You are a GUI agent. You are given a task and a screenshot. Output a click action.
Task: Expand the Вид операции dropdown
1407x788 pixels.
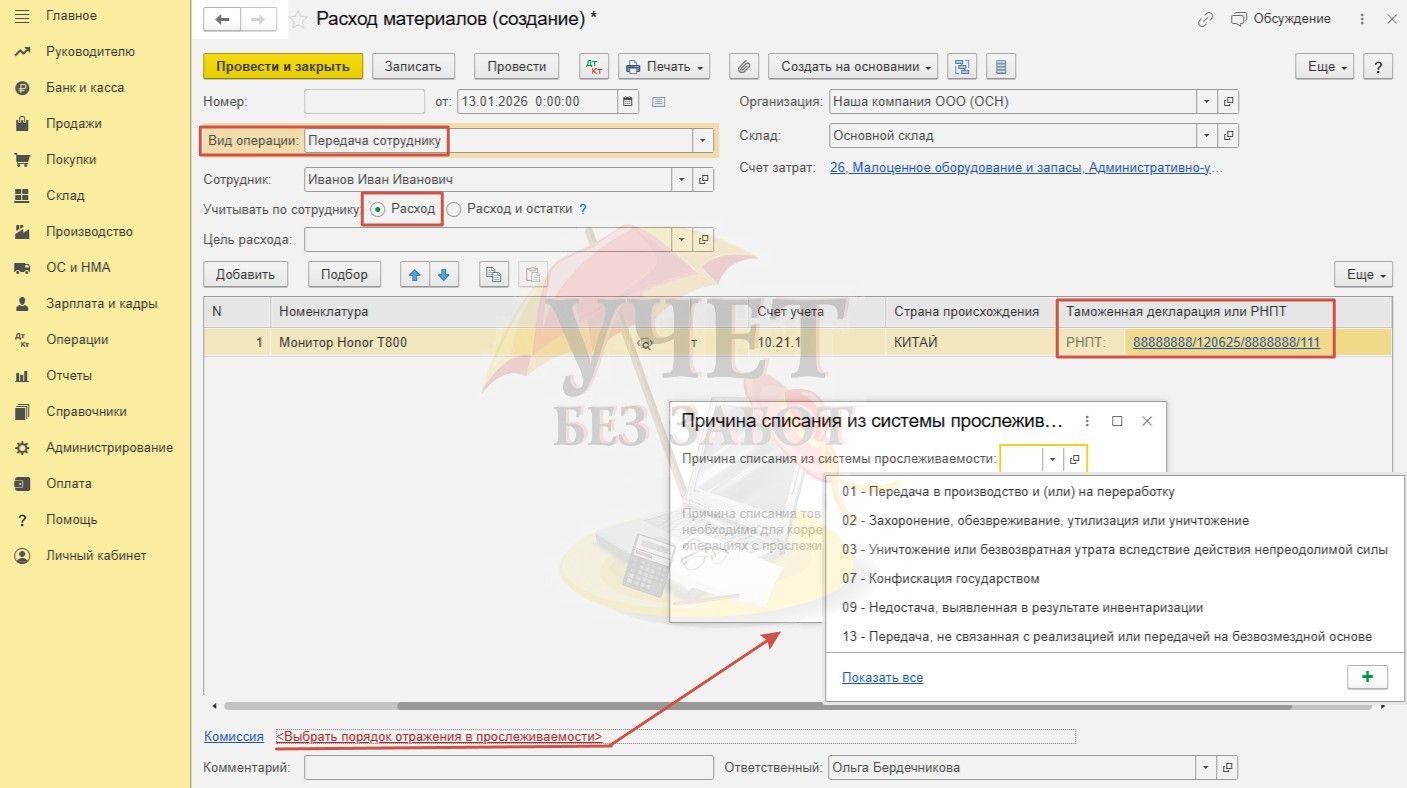(703, 141)
